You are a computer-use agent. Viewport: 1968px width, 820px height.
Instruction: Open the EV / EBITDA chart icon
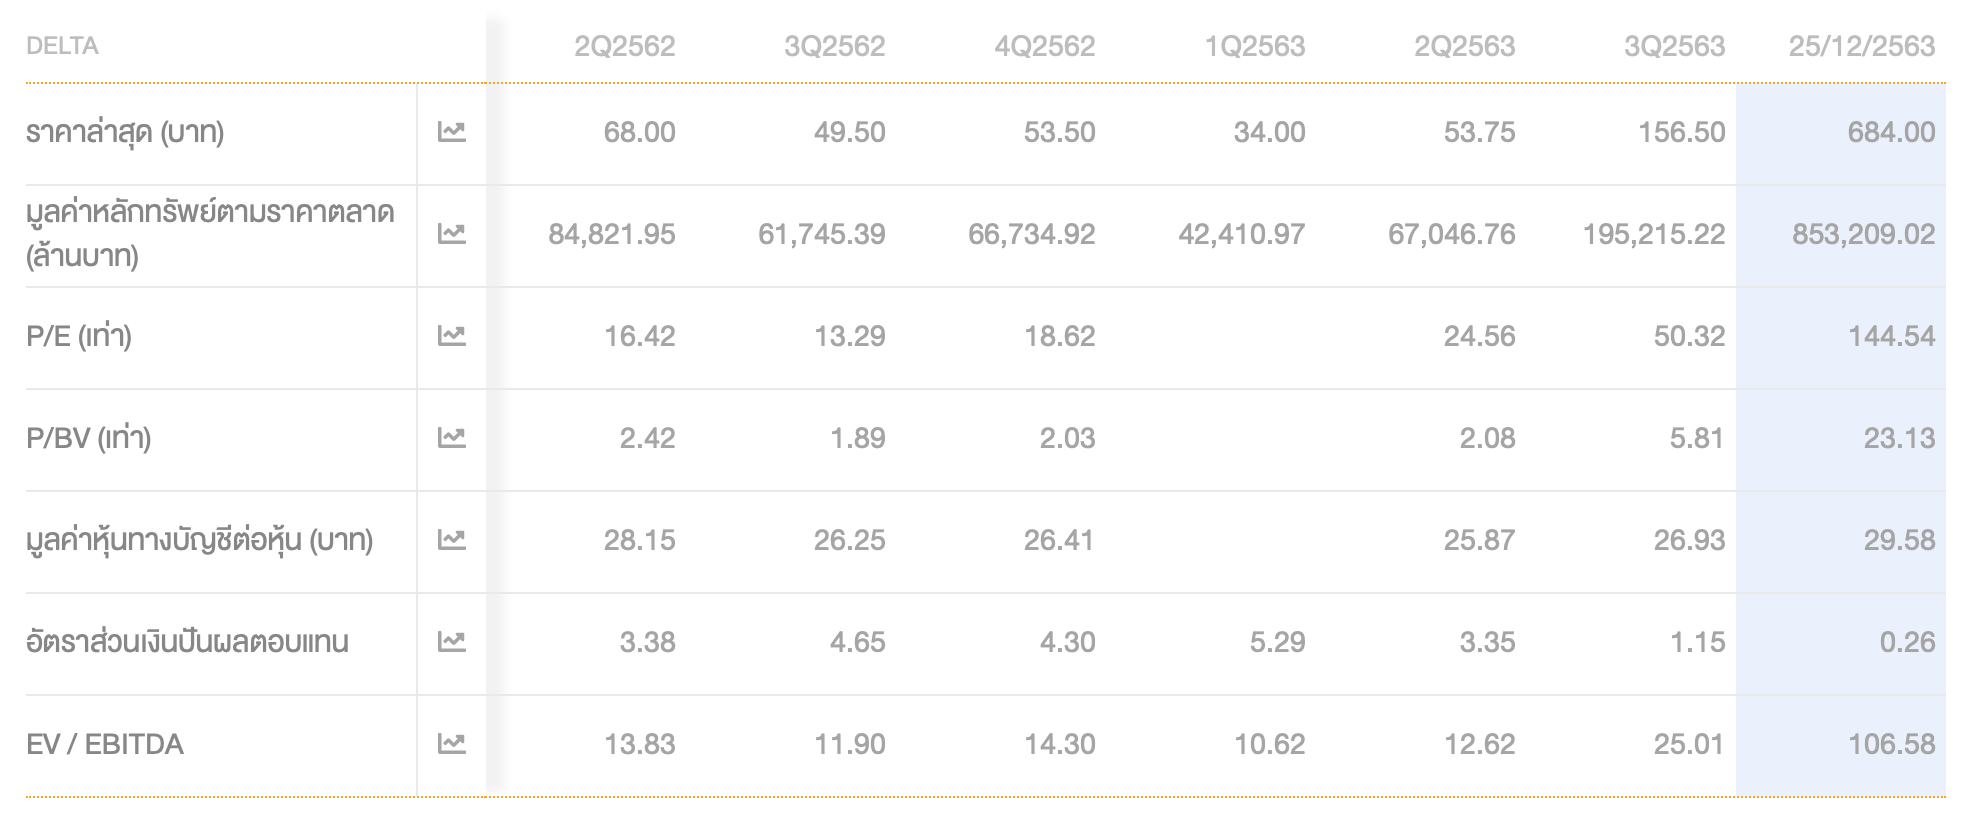pos(452,744)
